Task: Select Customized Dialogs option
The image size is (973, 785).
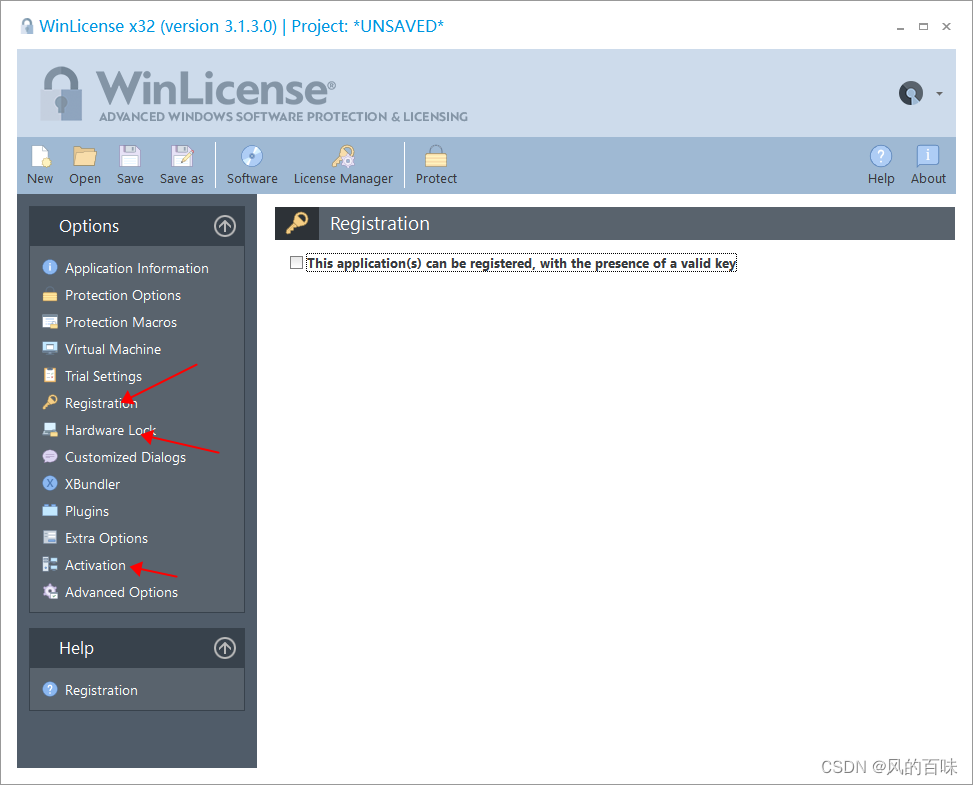Action: click(125, 457)
